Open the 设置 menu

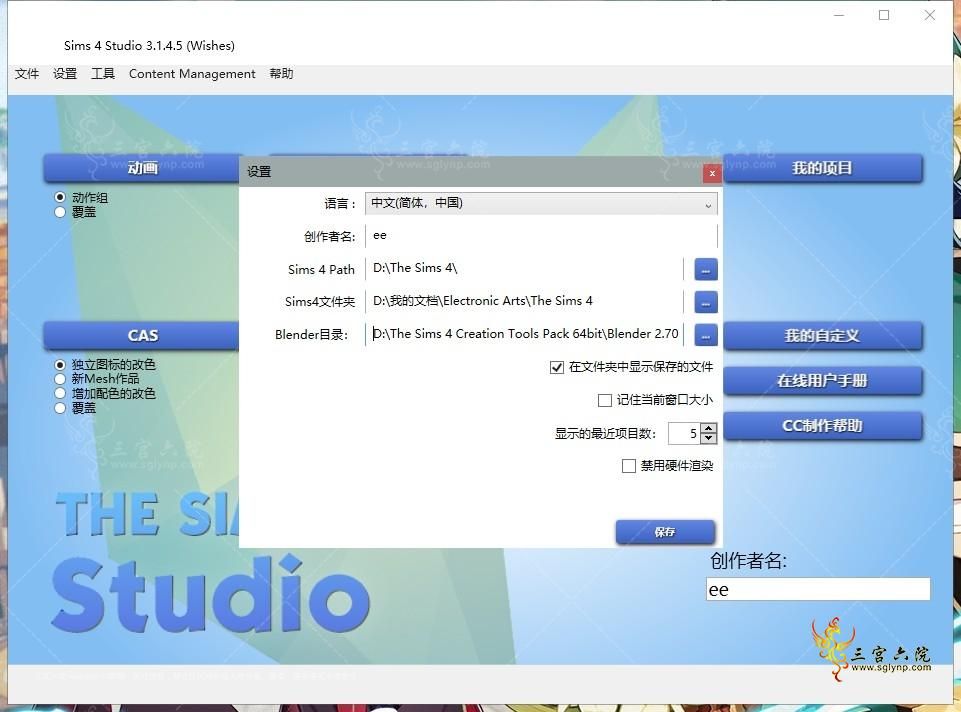pyautogui.click(x=65, y=74)
